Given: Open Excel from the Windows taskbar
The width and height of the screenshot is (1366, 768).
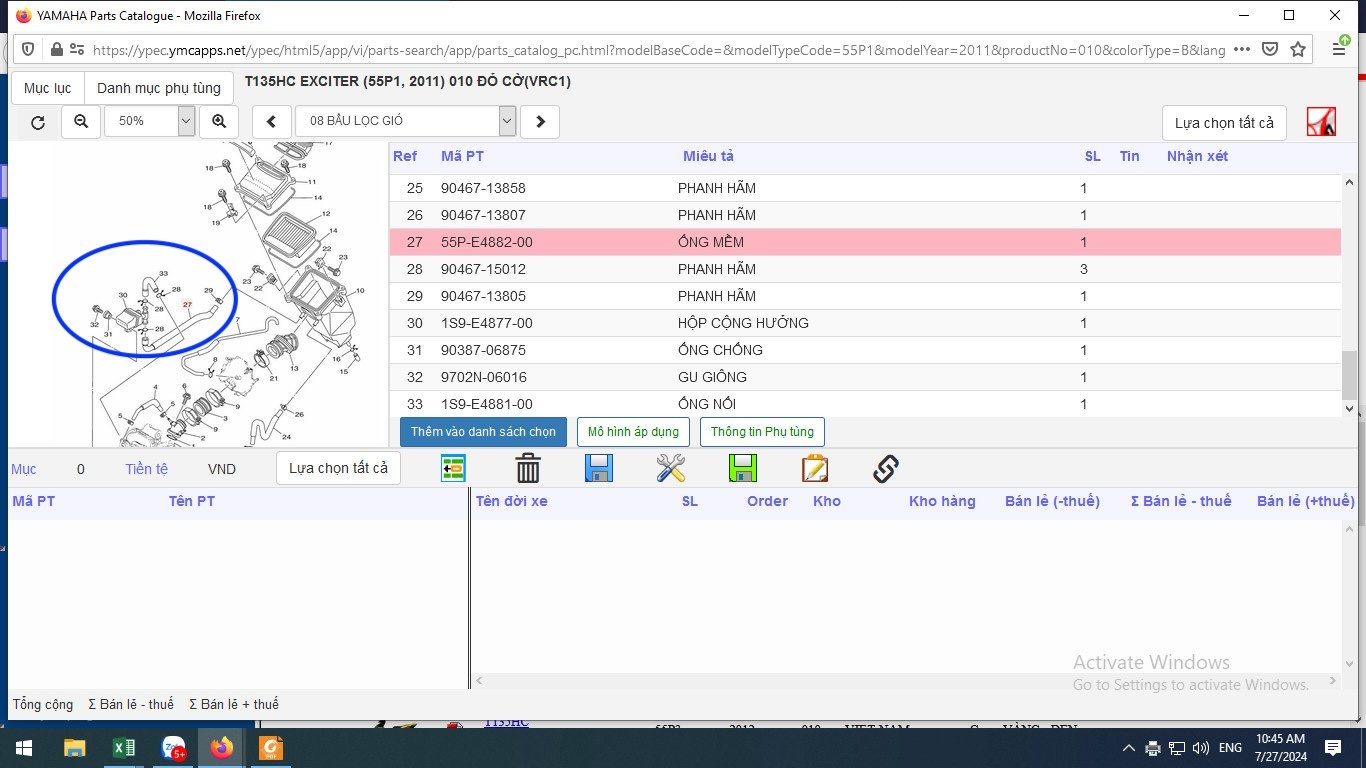Looking at the screenshot, I should point(124,748).
